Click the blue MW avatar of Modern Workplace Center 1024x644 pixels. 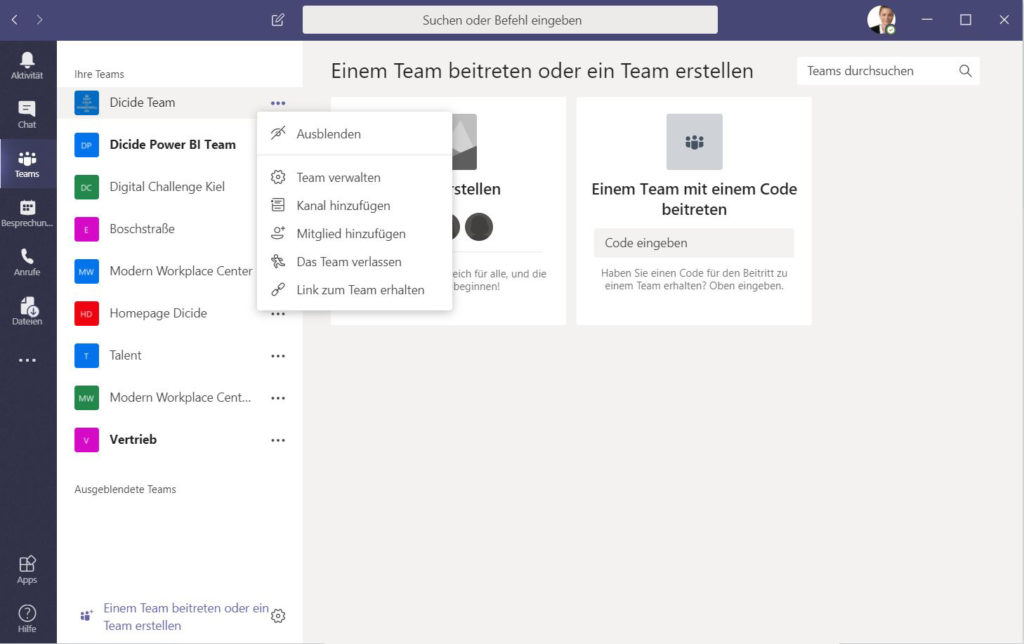(x=86, y=271)
